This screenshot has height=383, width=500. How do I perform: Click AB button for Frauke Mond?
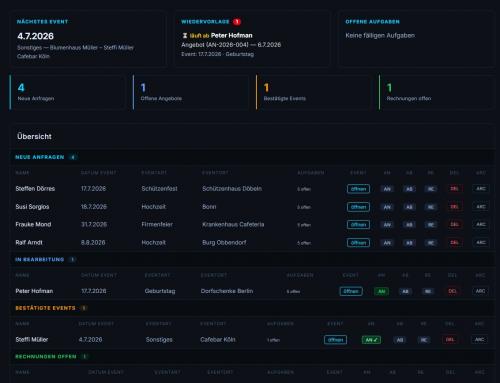(409, 225)
